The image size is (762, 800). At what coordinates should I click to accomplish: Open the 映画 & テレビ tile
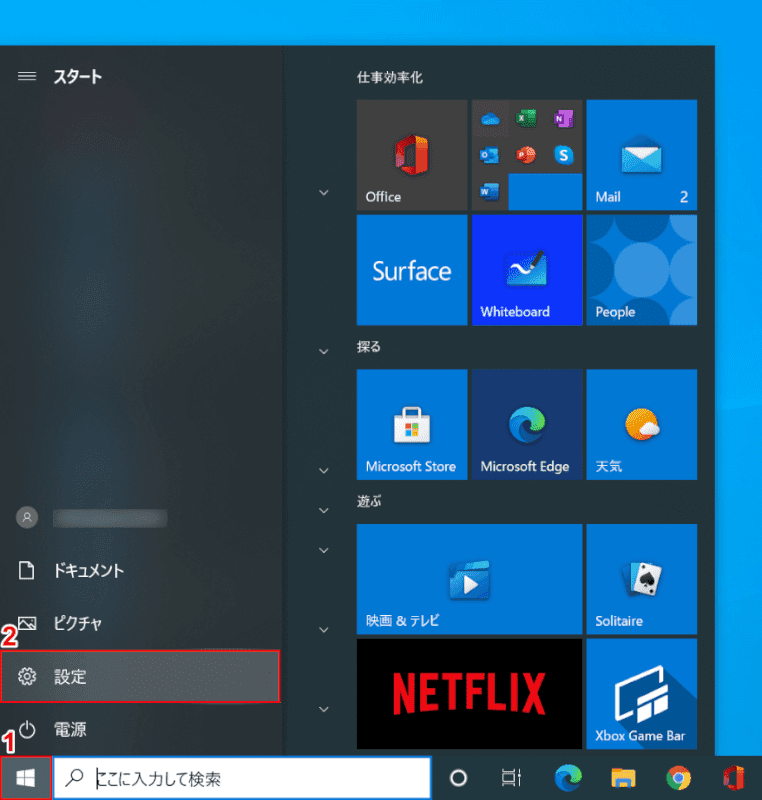tap(469, 579)
